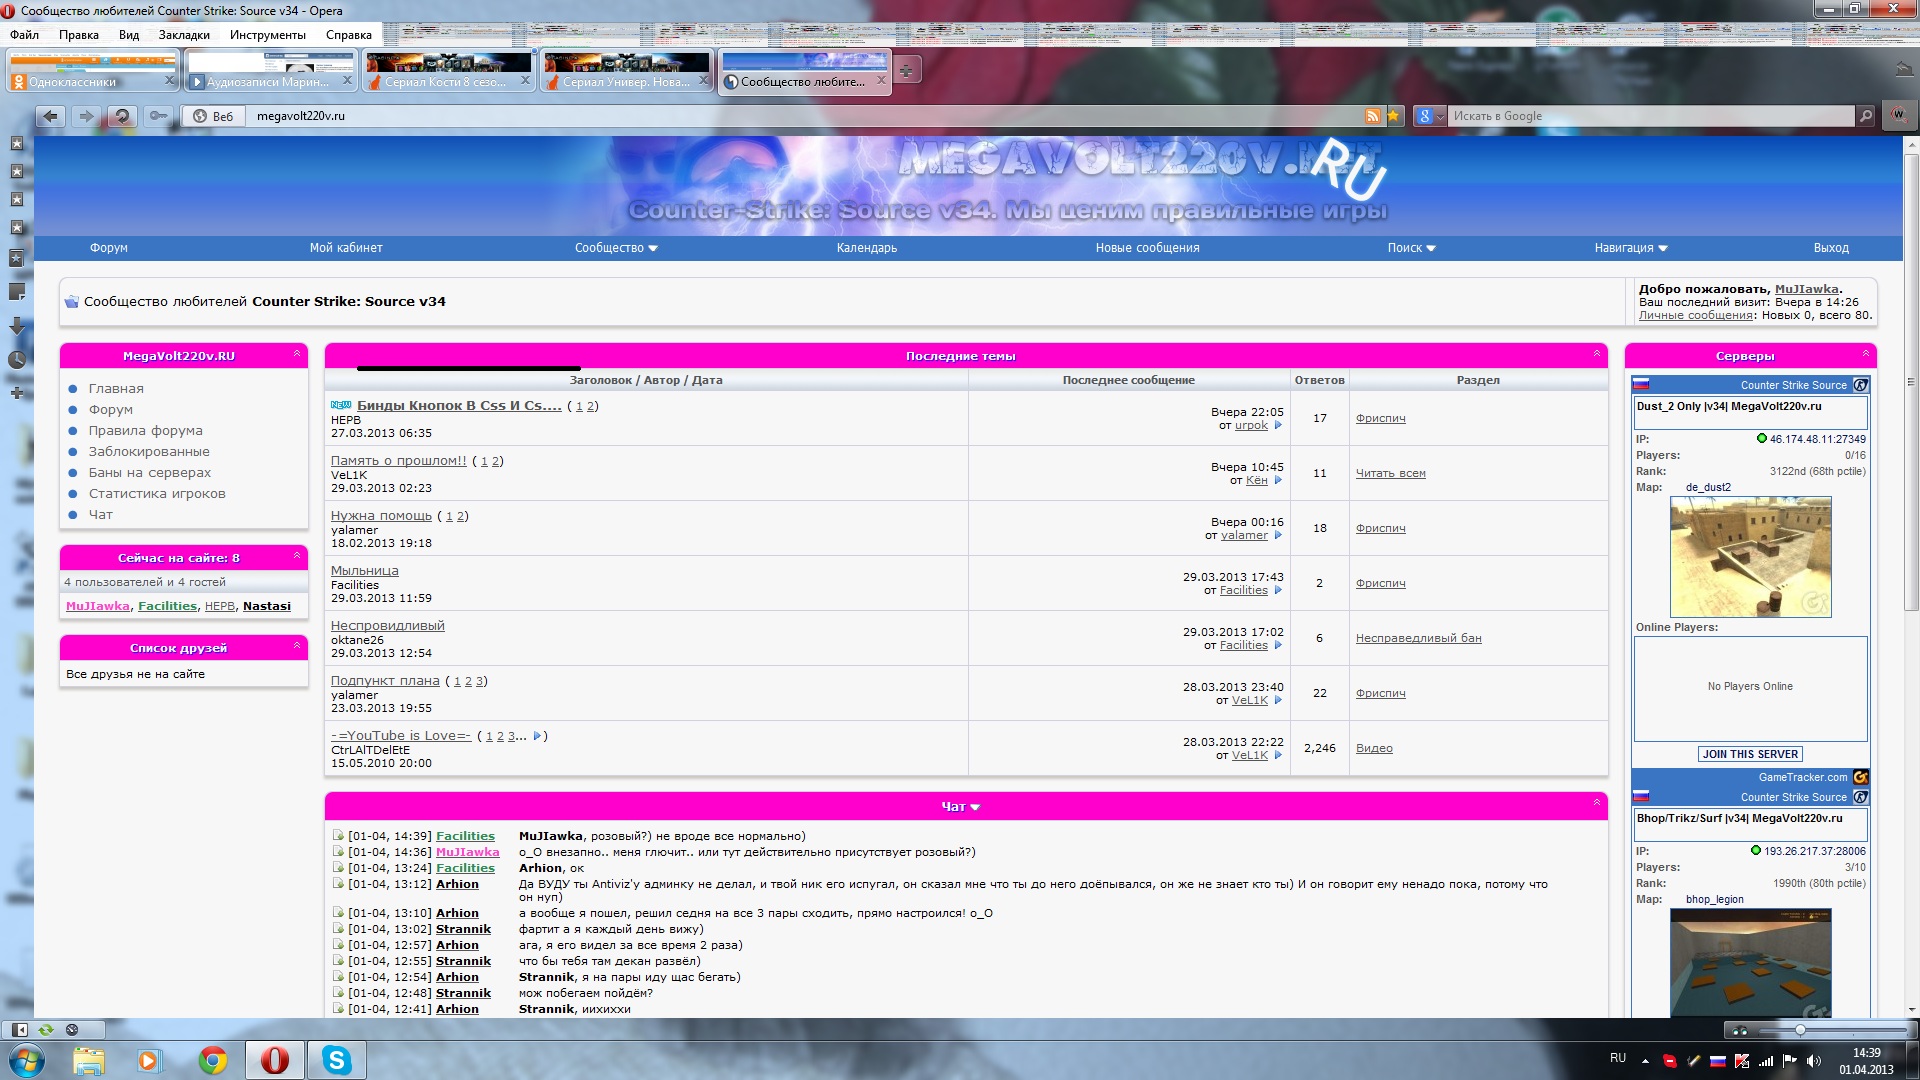Viewport: 1920px width, 1080px height.
Task: Click the green status dot beside 46.174.48.11:27349
Action: pyautogui.click(x=1762, y=439)
